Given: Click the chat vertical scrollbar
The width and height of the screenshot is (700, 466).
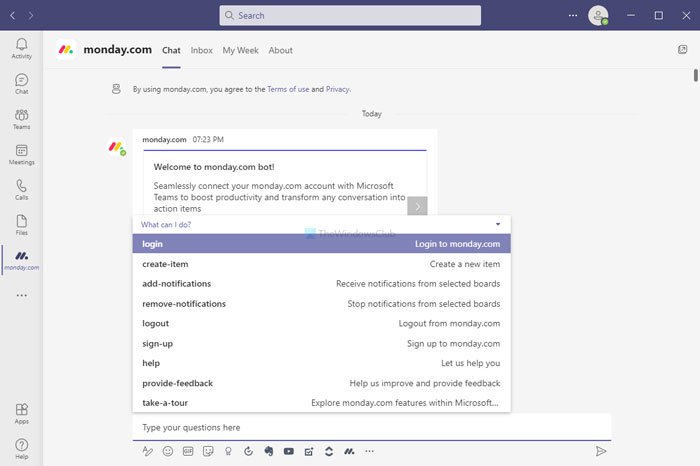Looking at the screenshot, I should click(696, 75).
